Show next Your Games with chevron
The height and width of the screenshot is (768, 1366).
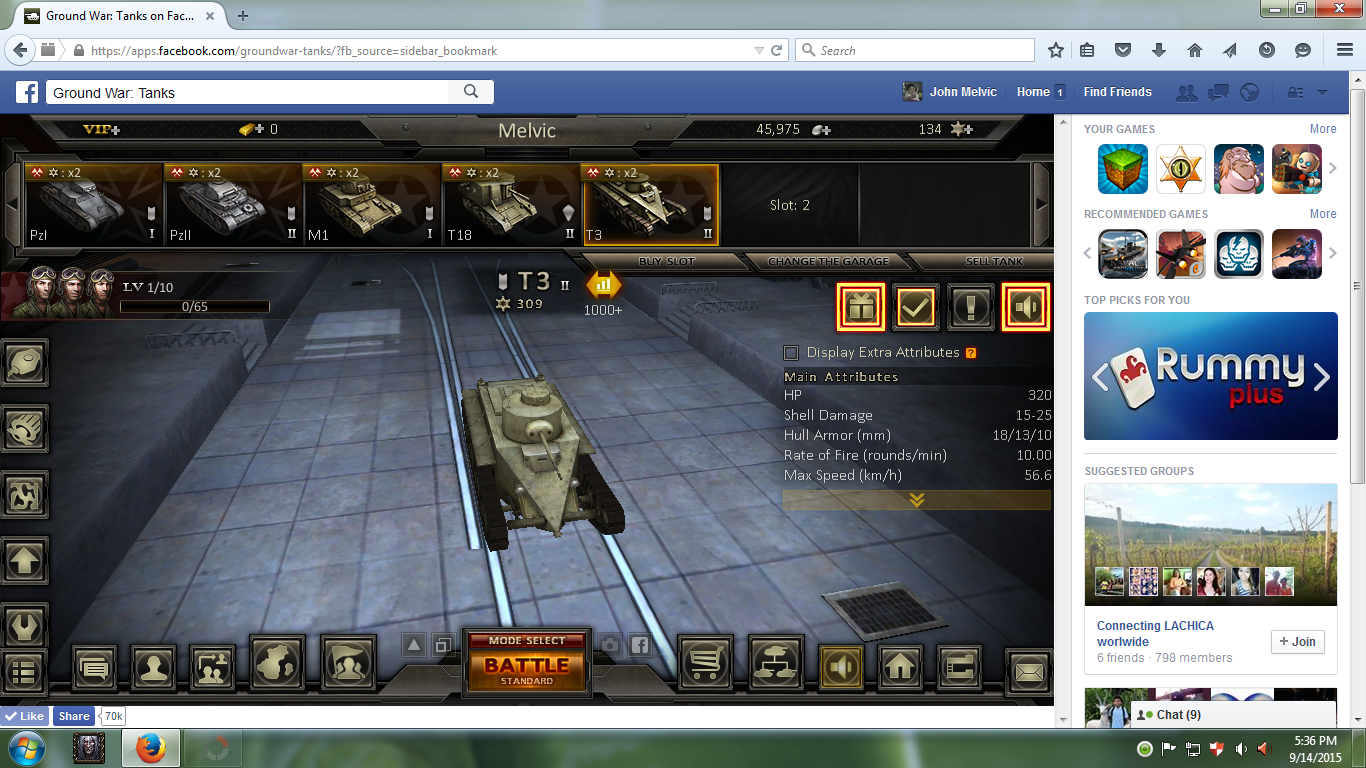(x=1332, y=169)
